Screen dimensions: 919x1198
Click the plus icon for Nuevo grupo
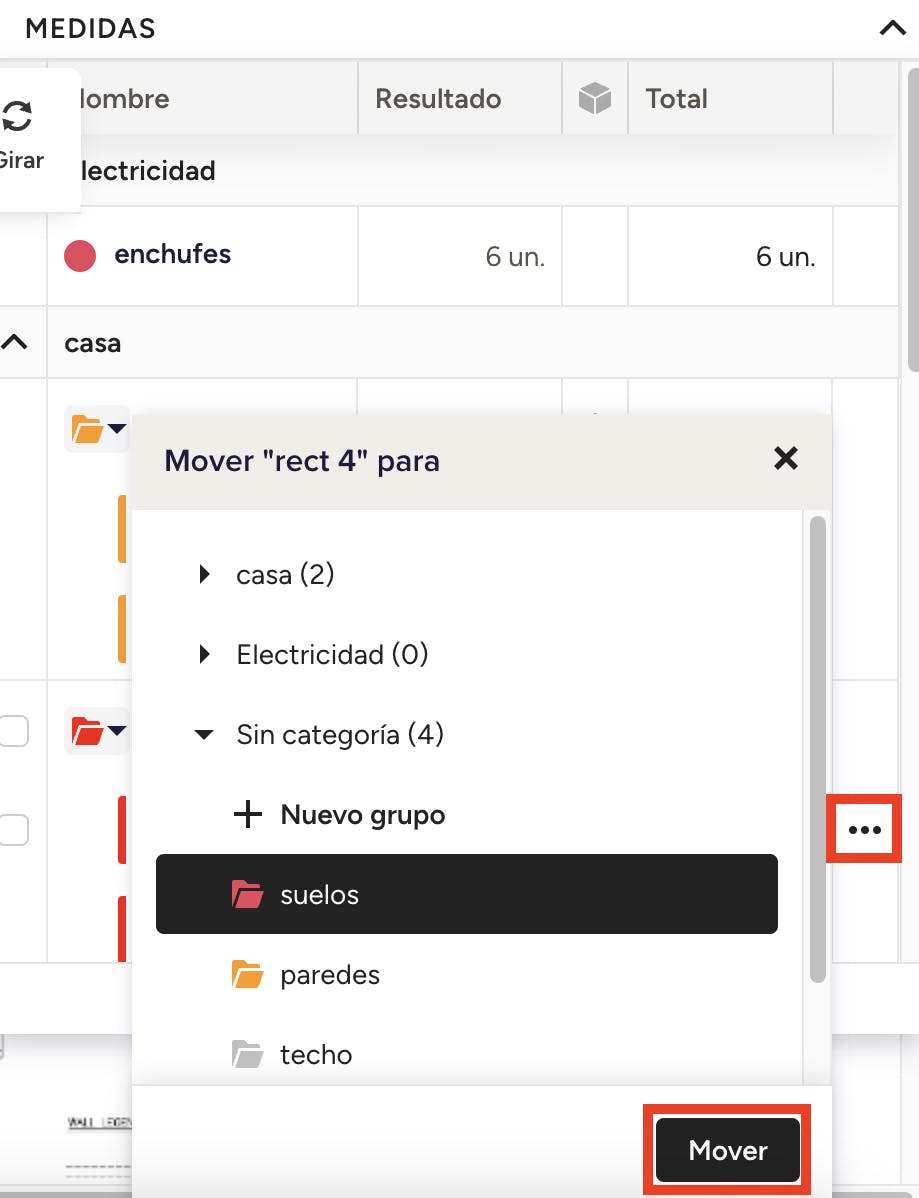tap(246, 815)
